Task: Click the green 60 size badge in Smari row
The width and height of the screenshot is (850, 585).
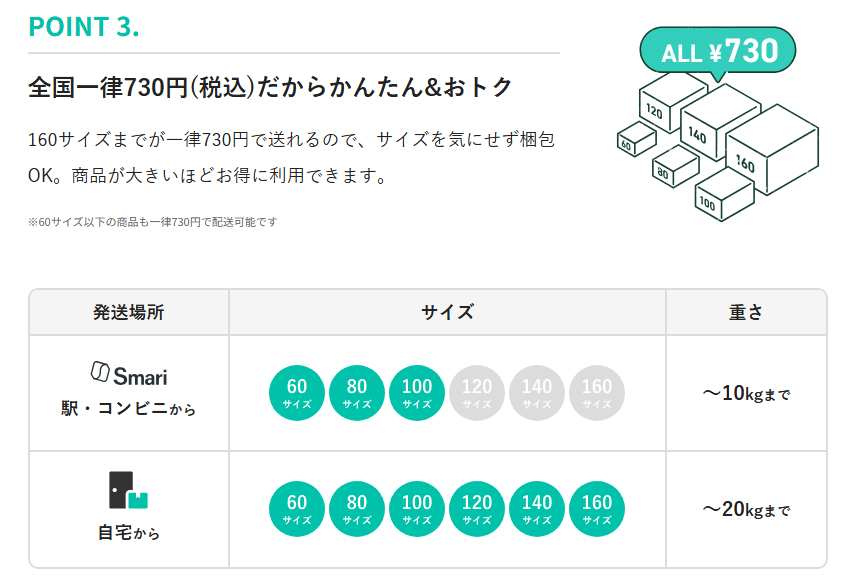Action: coord(297,393)
